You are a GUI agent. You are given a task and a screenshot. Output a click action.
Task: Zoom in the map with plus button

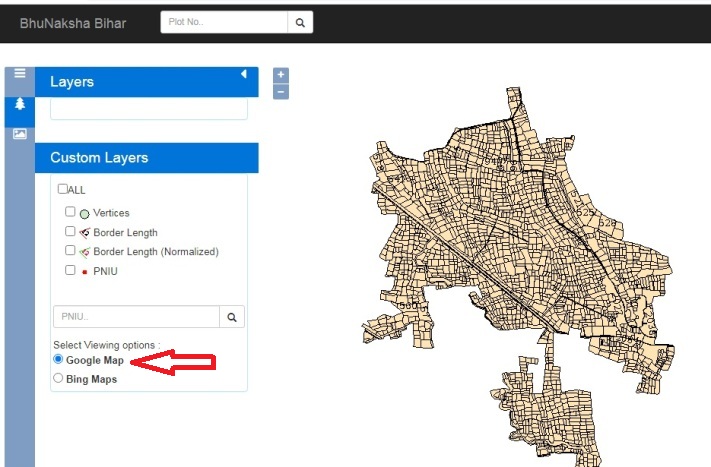click(x=281, y=75)
